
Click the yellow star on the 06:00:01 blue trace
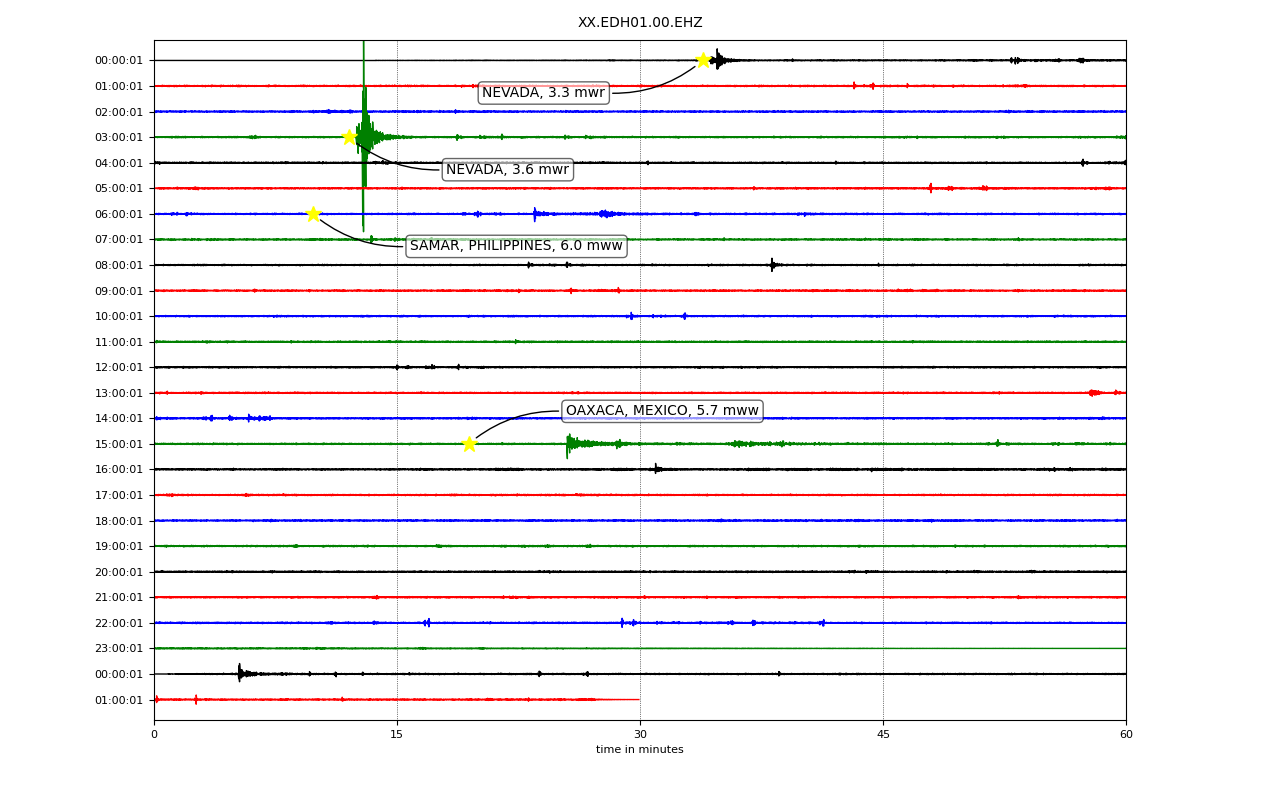click(313, 214)
